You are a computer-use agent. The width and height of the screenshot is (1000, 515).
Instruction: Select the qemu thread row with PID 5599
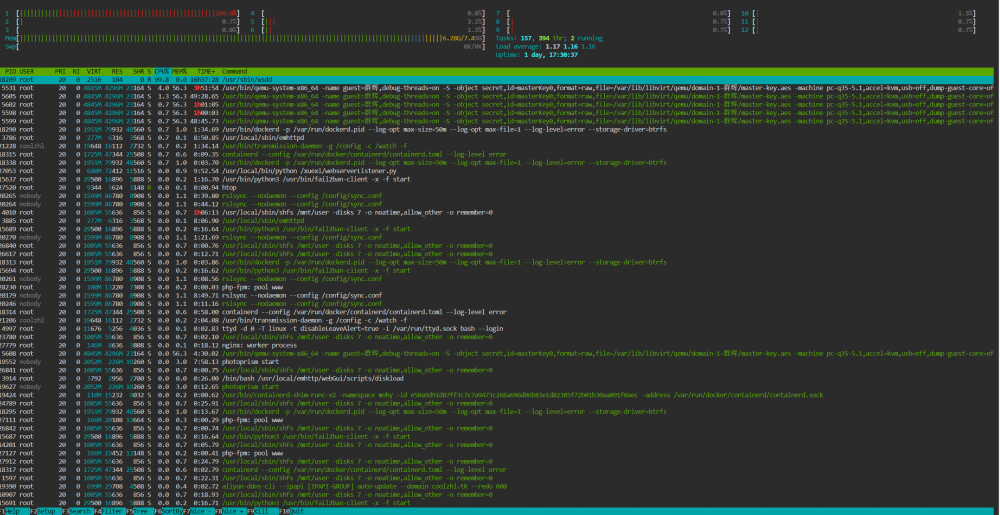497,121
